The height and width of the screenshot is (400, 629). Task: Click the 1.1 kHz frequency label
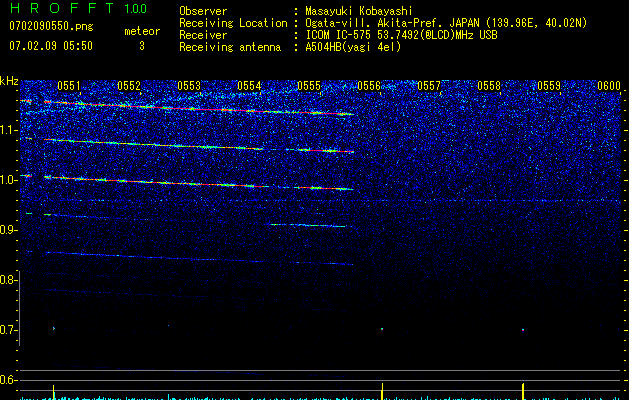click(x=9, y=130)
